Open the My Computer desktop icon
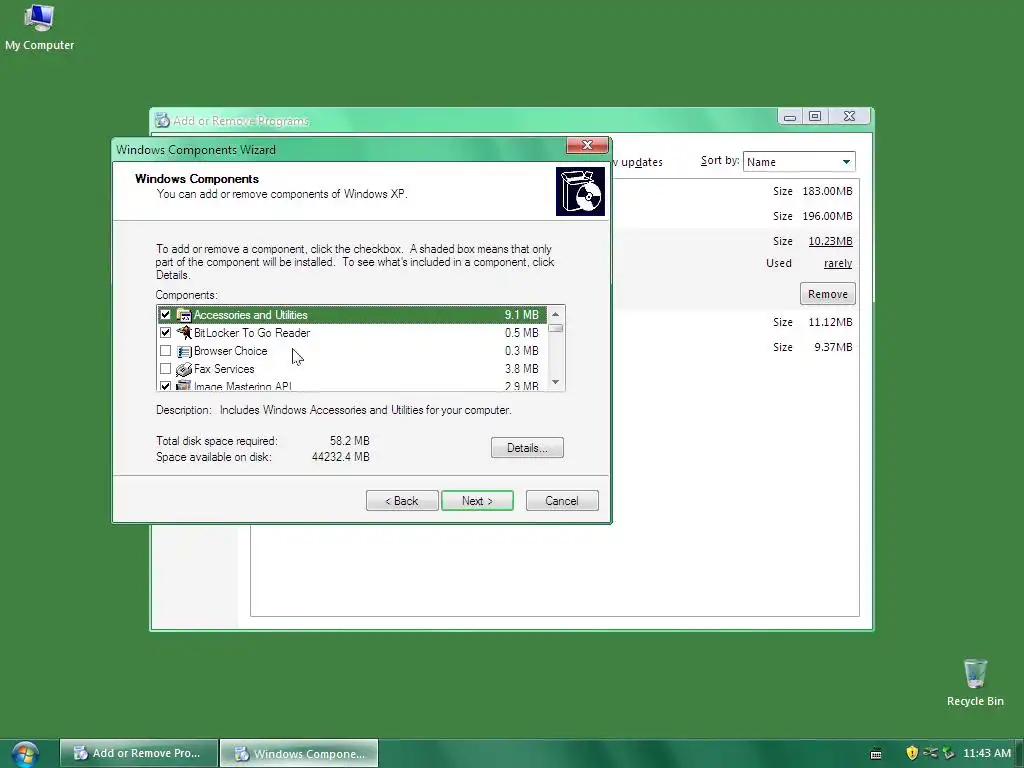This screenshot has height=768, width=1024. click(x=39, y=27)
